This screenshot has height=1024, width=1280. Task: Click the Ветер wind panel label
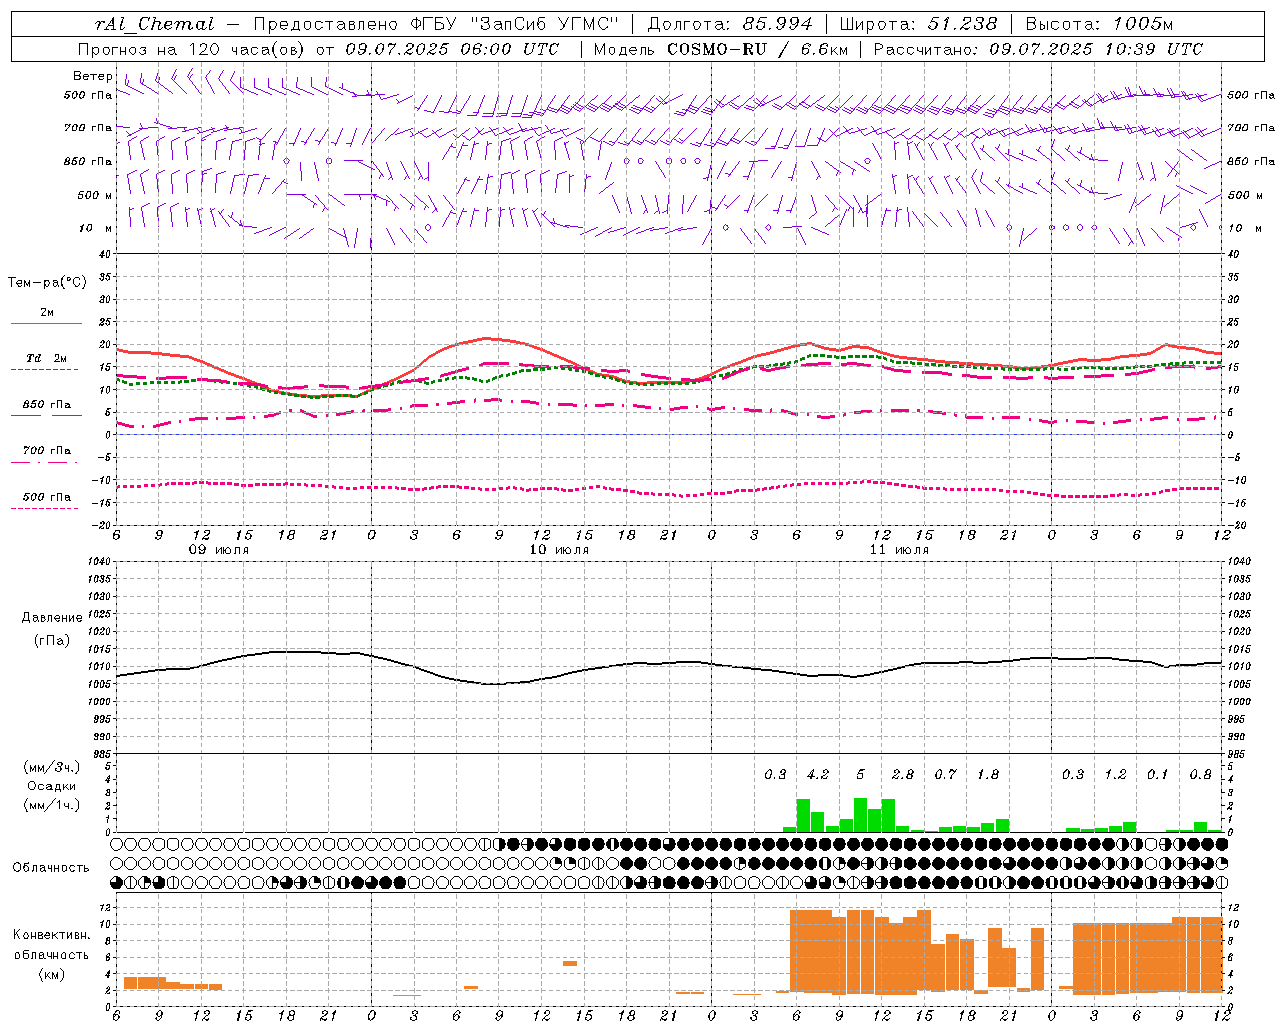click(x=93, y=76)
